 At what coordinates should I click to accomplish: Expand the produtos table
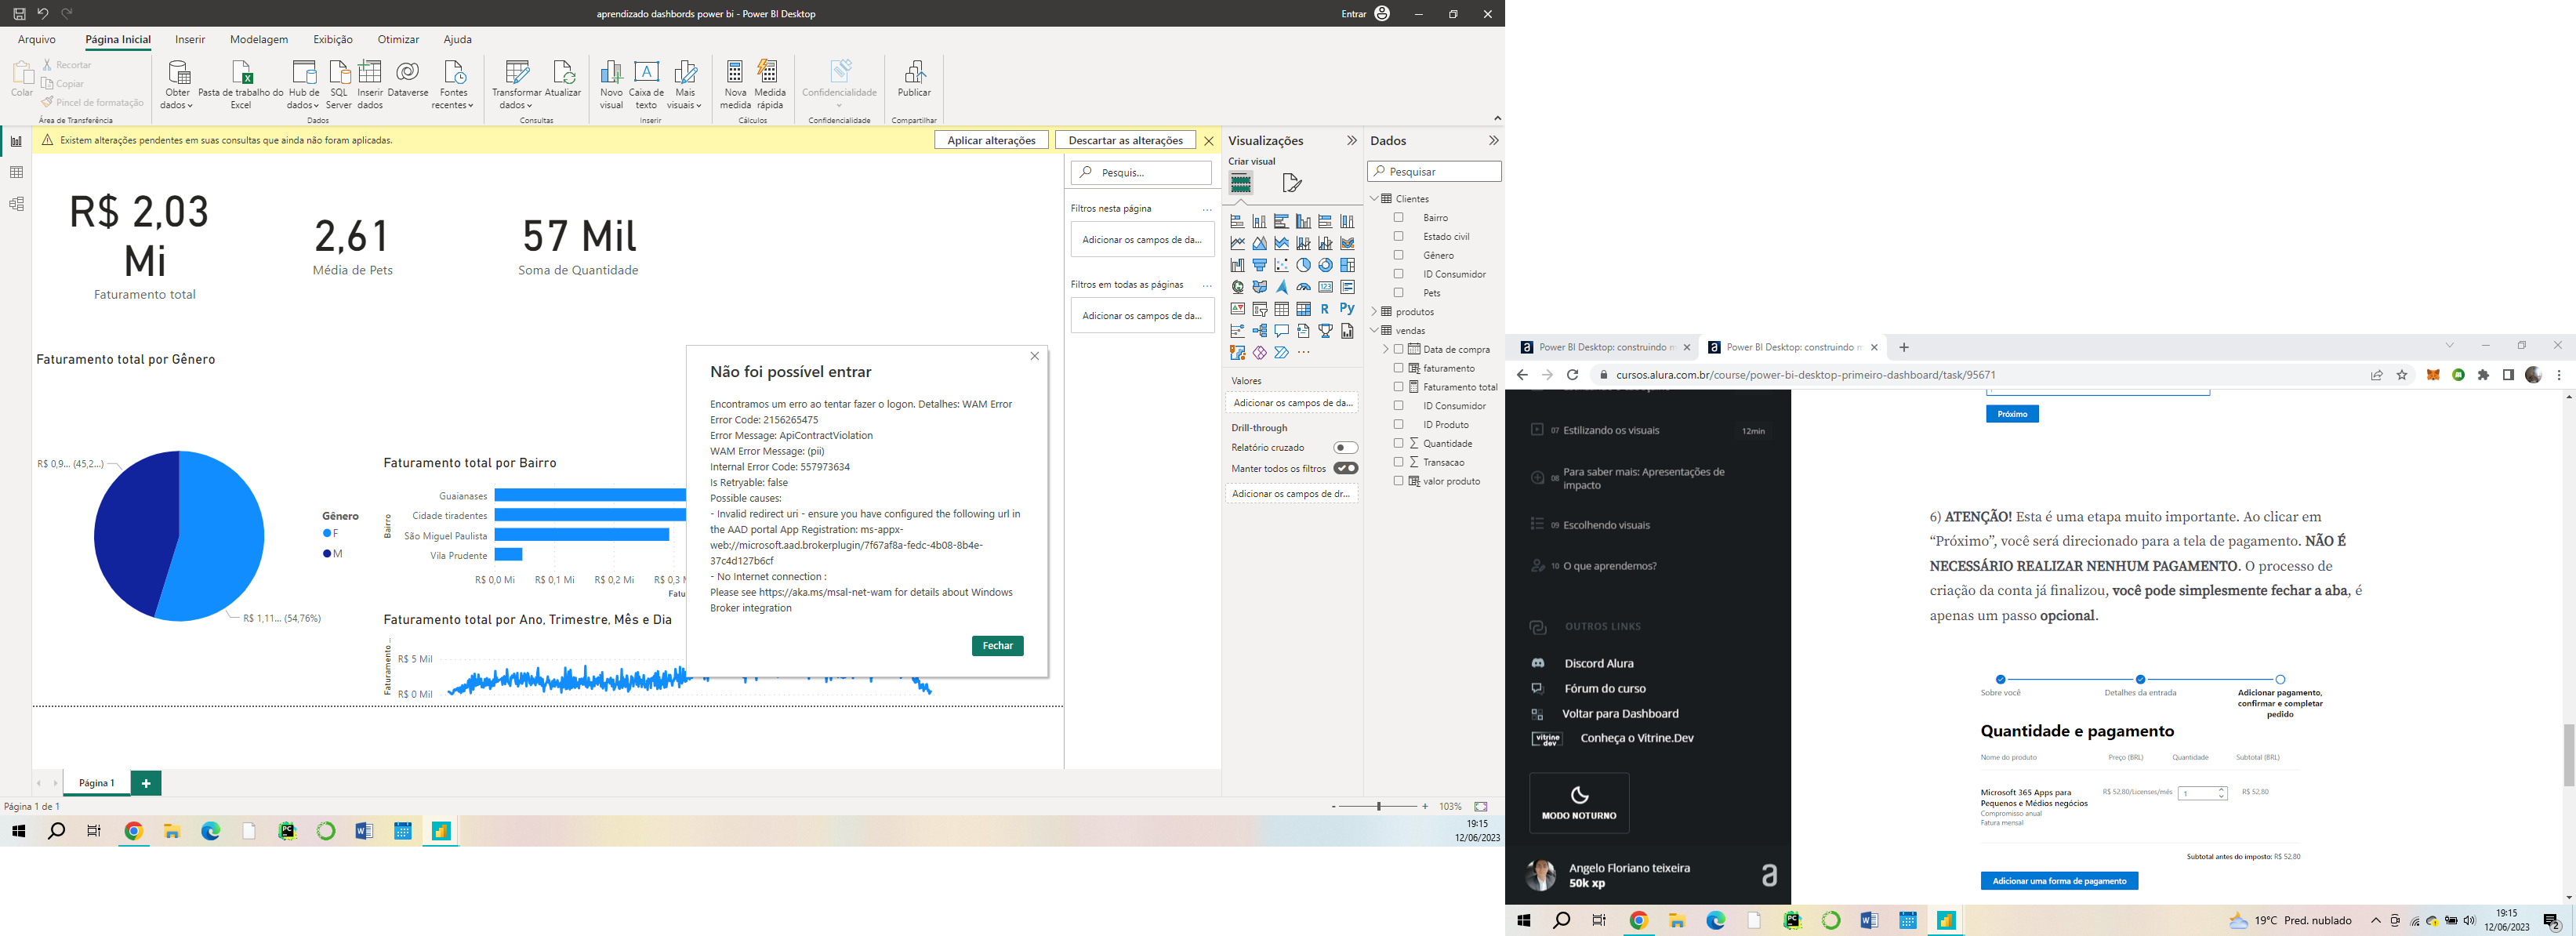point(1375,312)
